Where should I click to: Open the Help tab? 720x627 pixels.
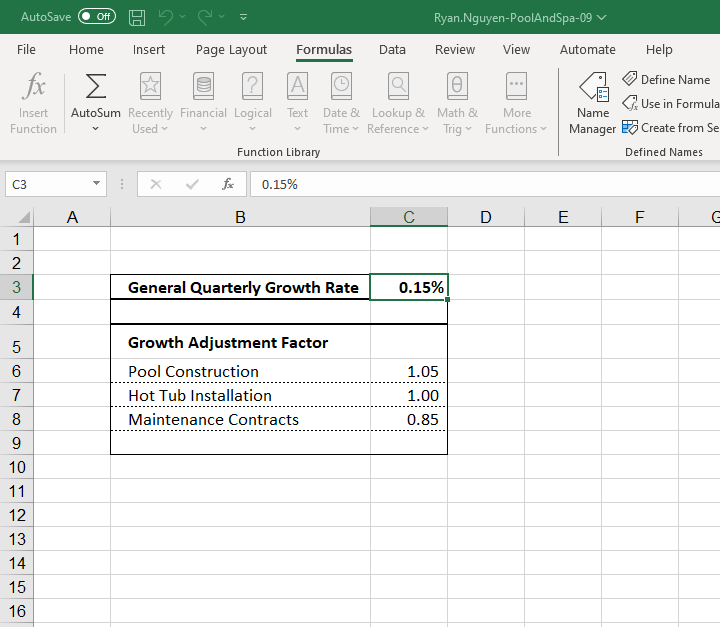click(659, 50)
